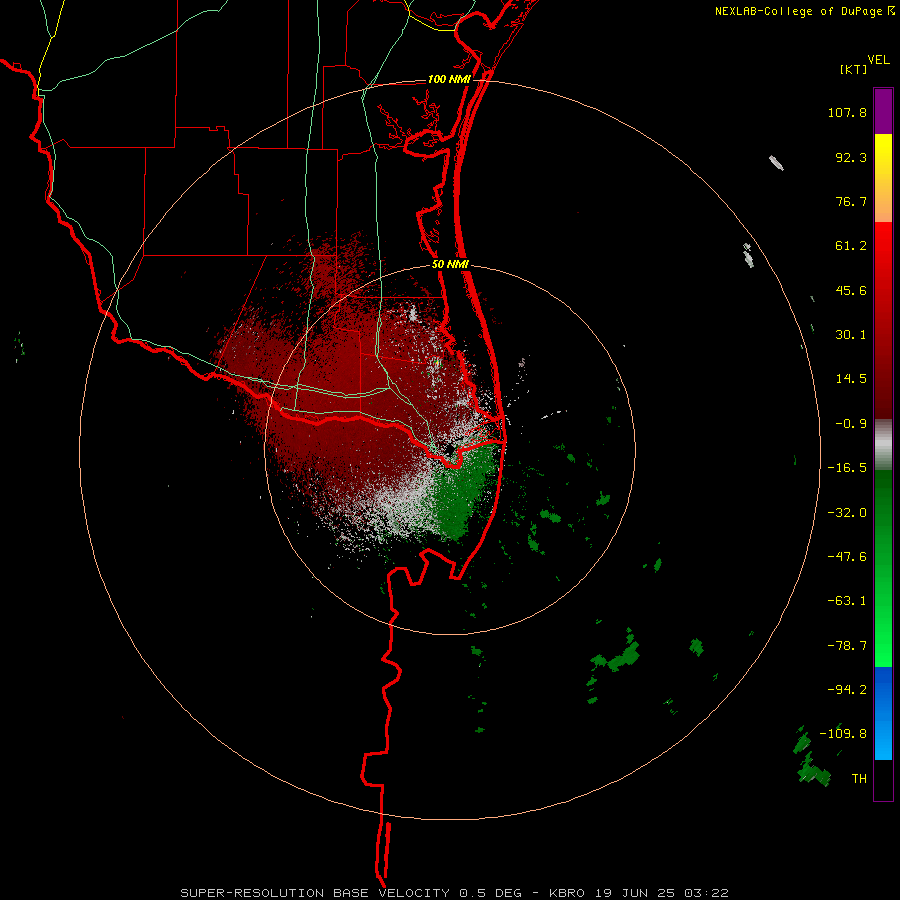Click the VEL legend title
Viewport: 900px width, 900px height.
pos(878,60)
